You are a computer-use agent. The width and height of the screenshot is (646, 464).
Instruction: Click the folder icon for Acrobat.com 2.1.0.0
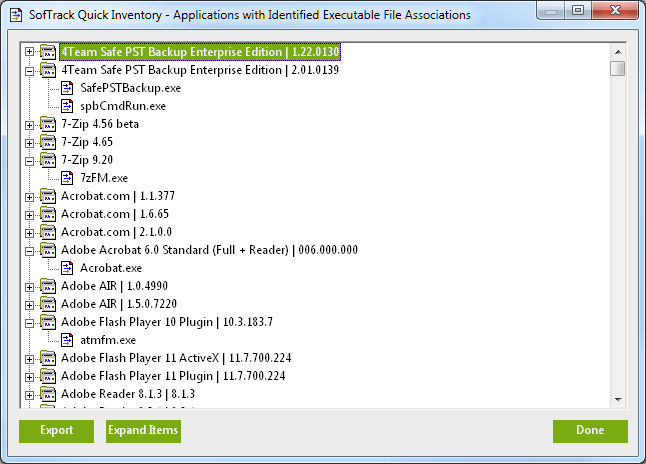tap(48, 232)
